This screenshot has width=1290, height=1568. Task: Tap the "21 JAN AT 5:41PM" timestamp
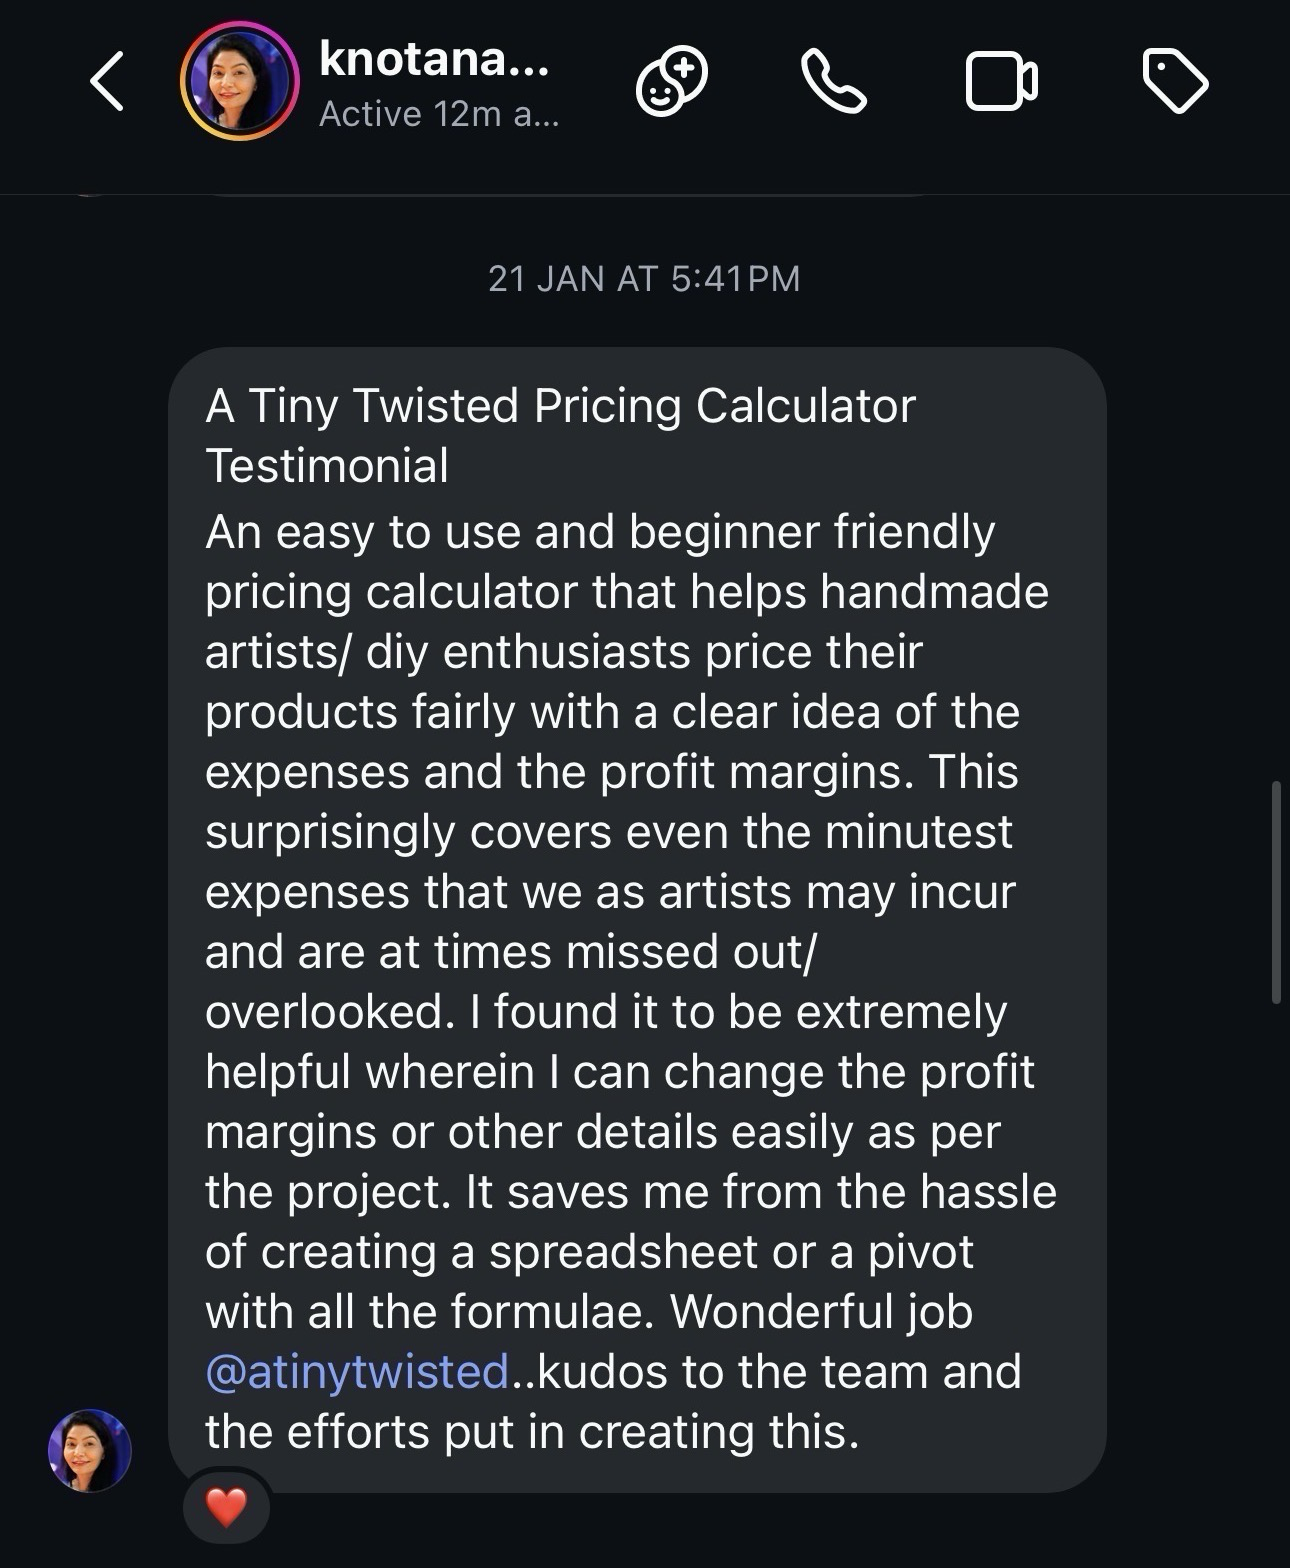[644, 278]
